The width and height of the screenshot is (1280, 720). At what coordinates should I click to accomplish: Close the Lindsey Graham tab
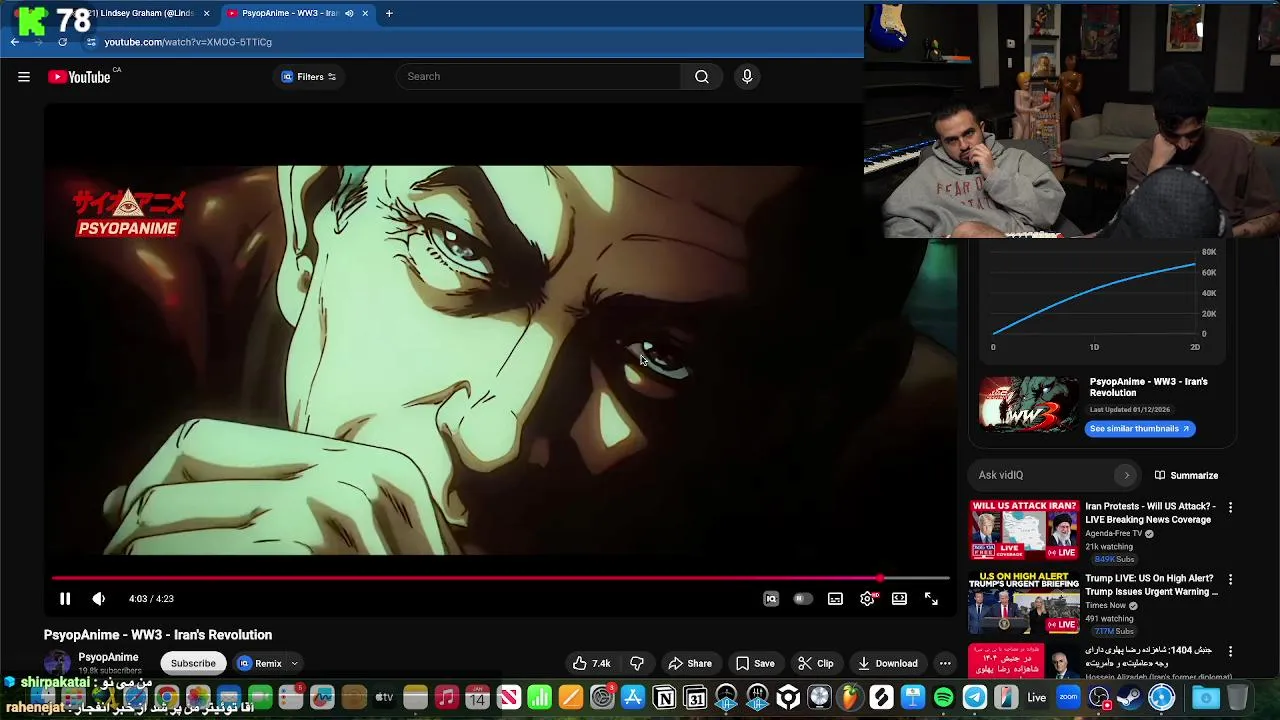coord(207,14)
